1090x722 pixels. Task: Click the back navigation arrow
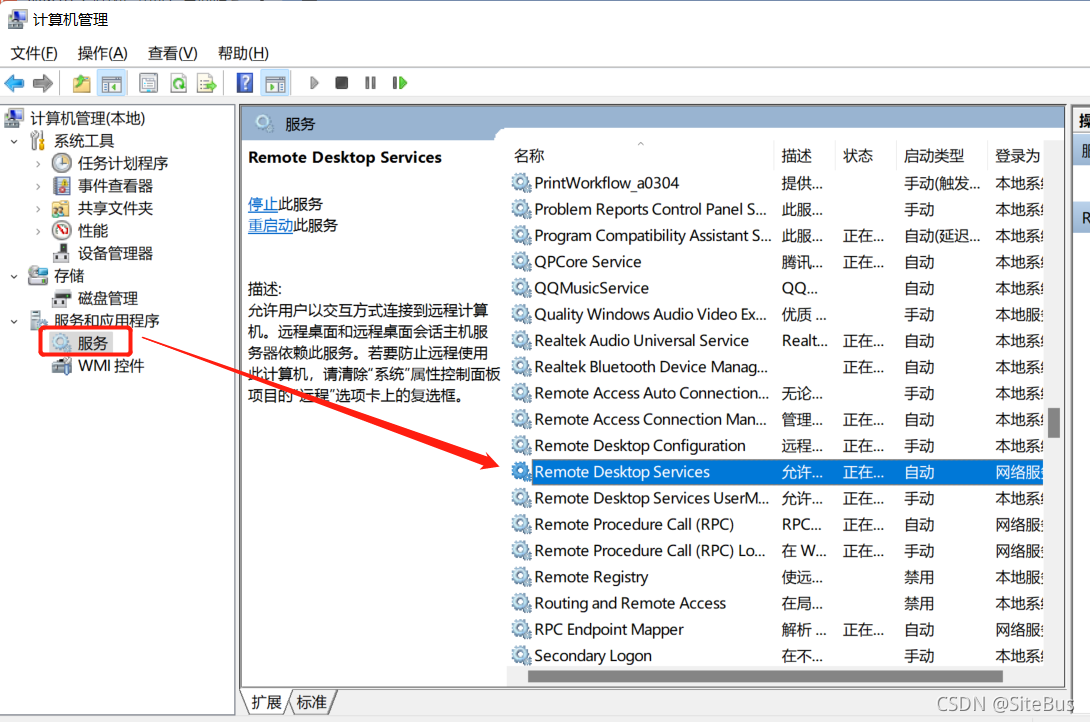[14, 83]
